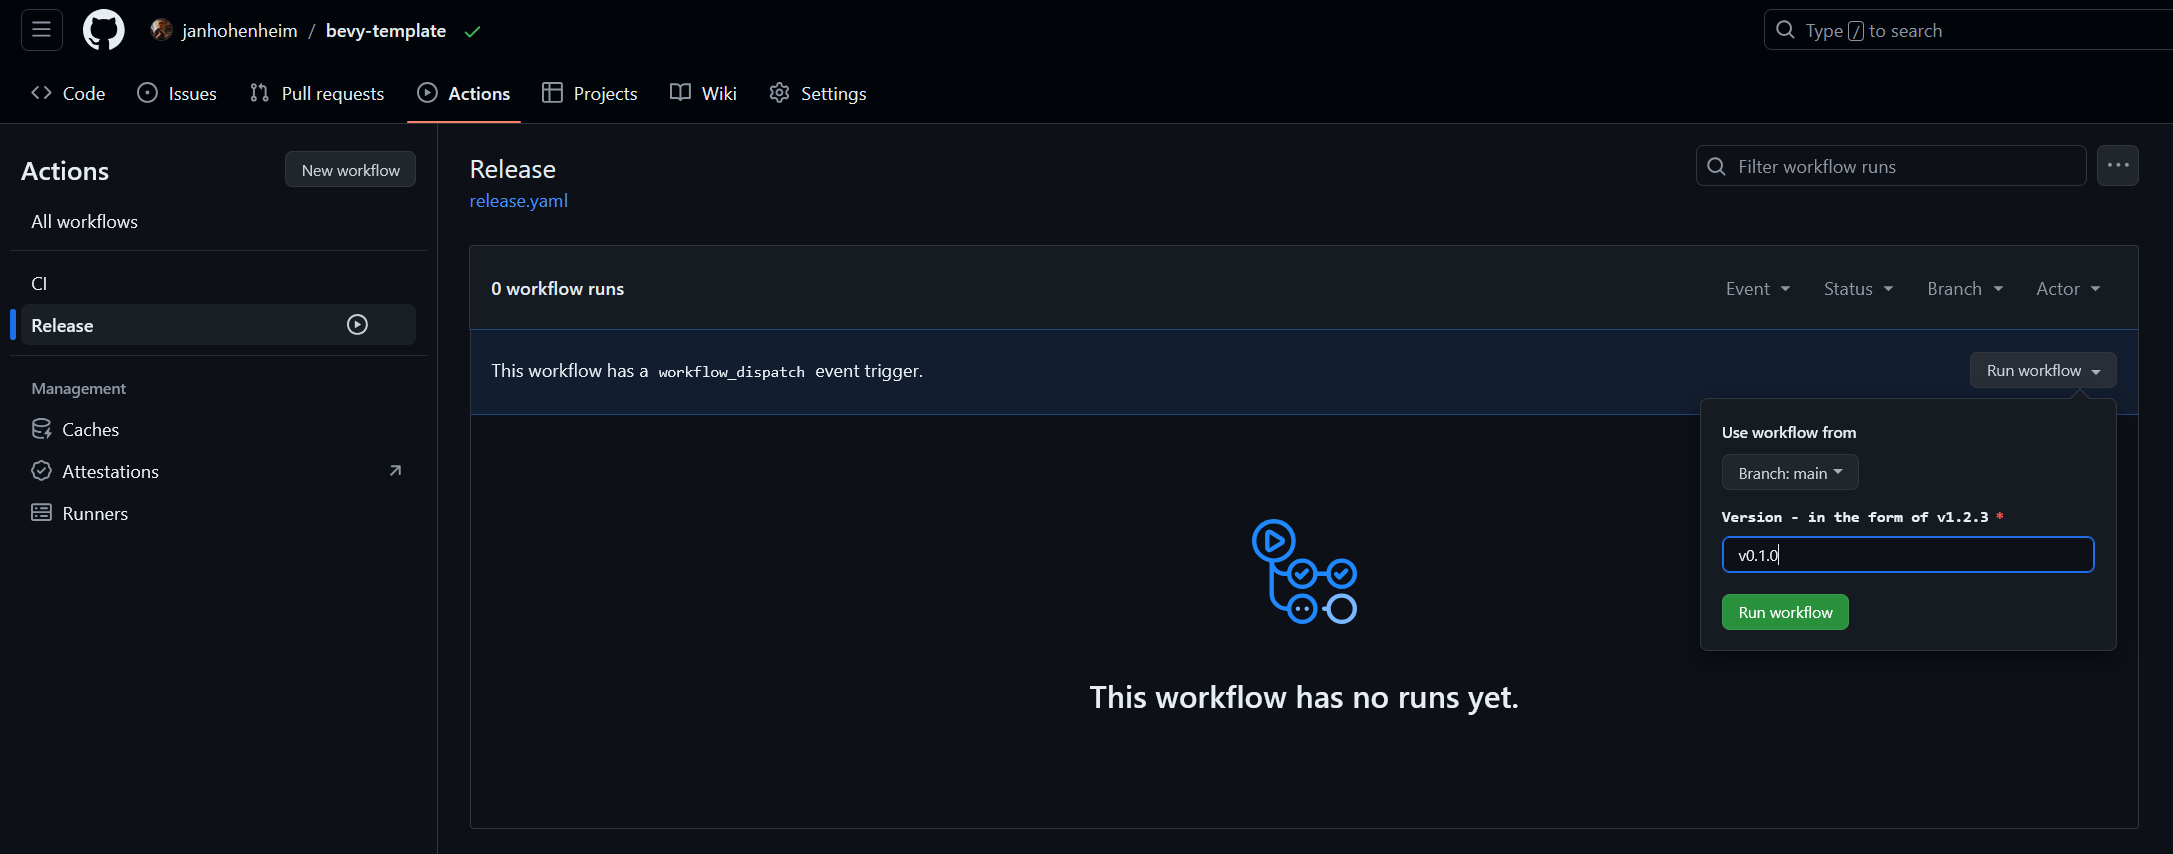Open the hamburger navigation menu
This screenshot has height=854, width=2173.
41,30
